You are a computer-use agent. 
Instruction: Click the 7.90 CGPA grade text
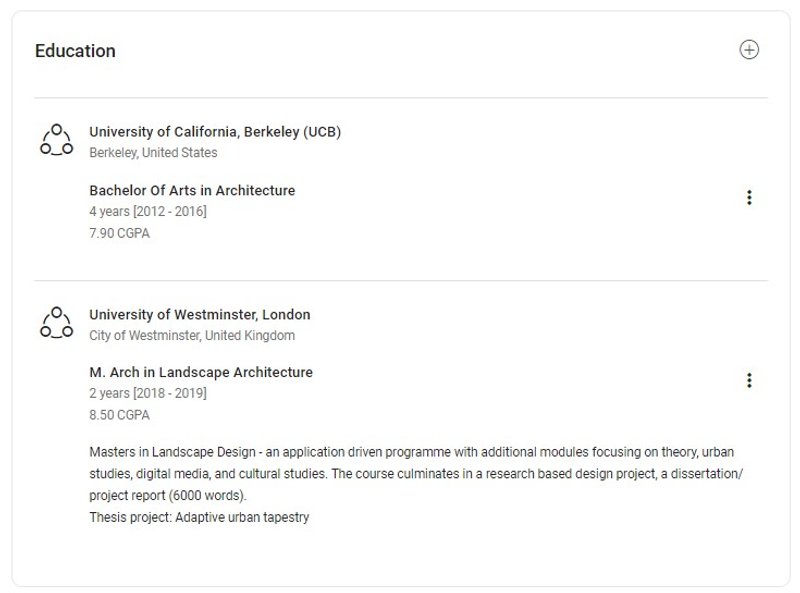point(119,233)
